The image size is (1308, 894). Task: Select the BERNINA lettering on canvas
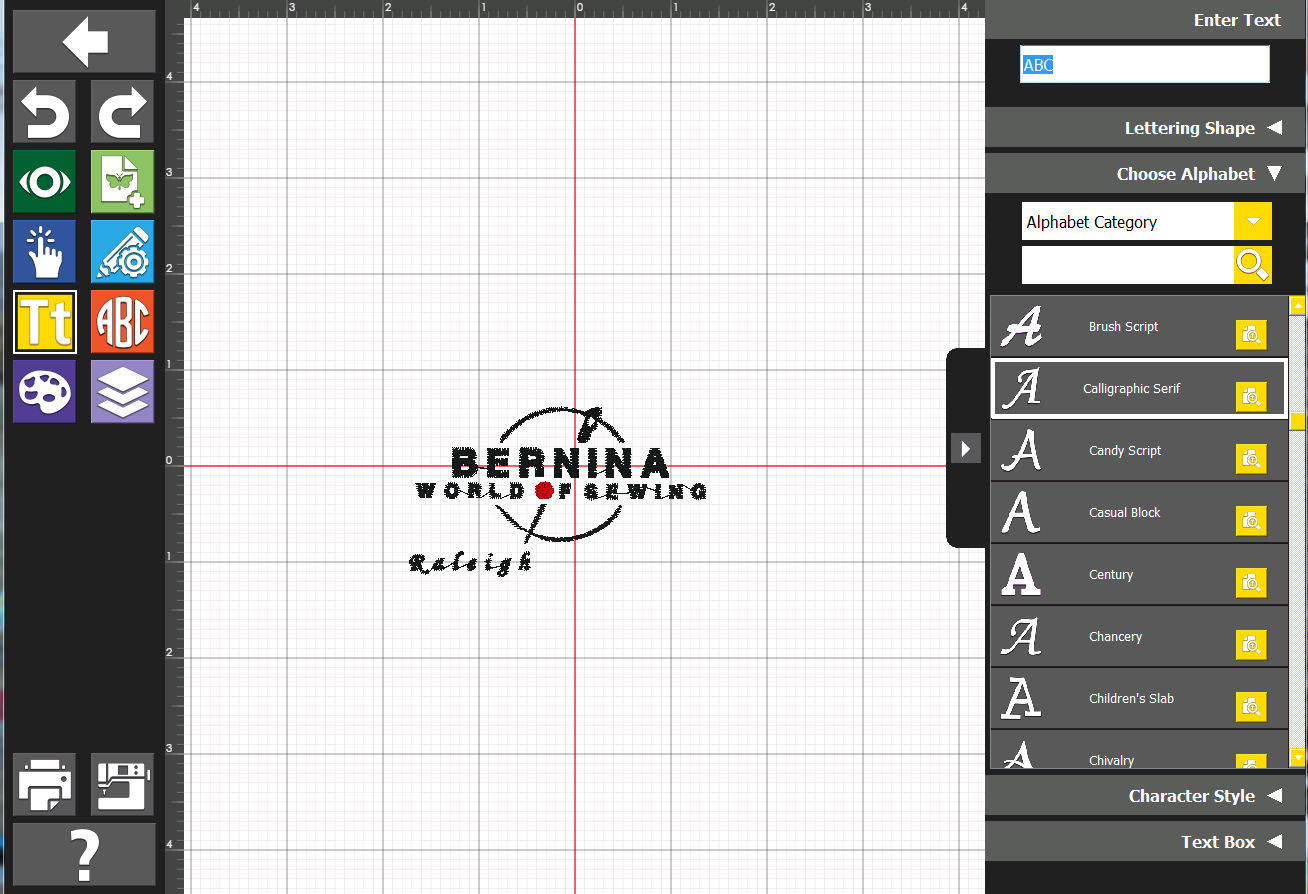click(560, 463)
